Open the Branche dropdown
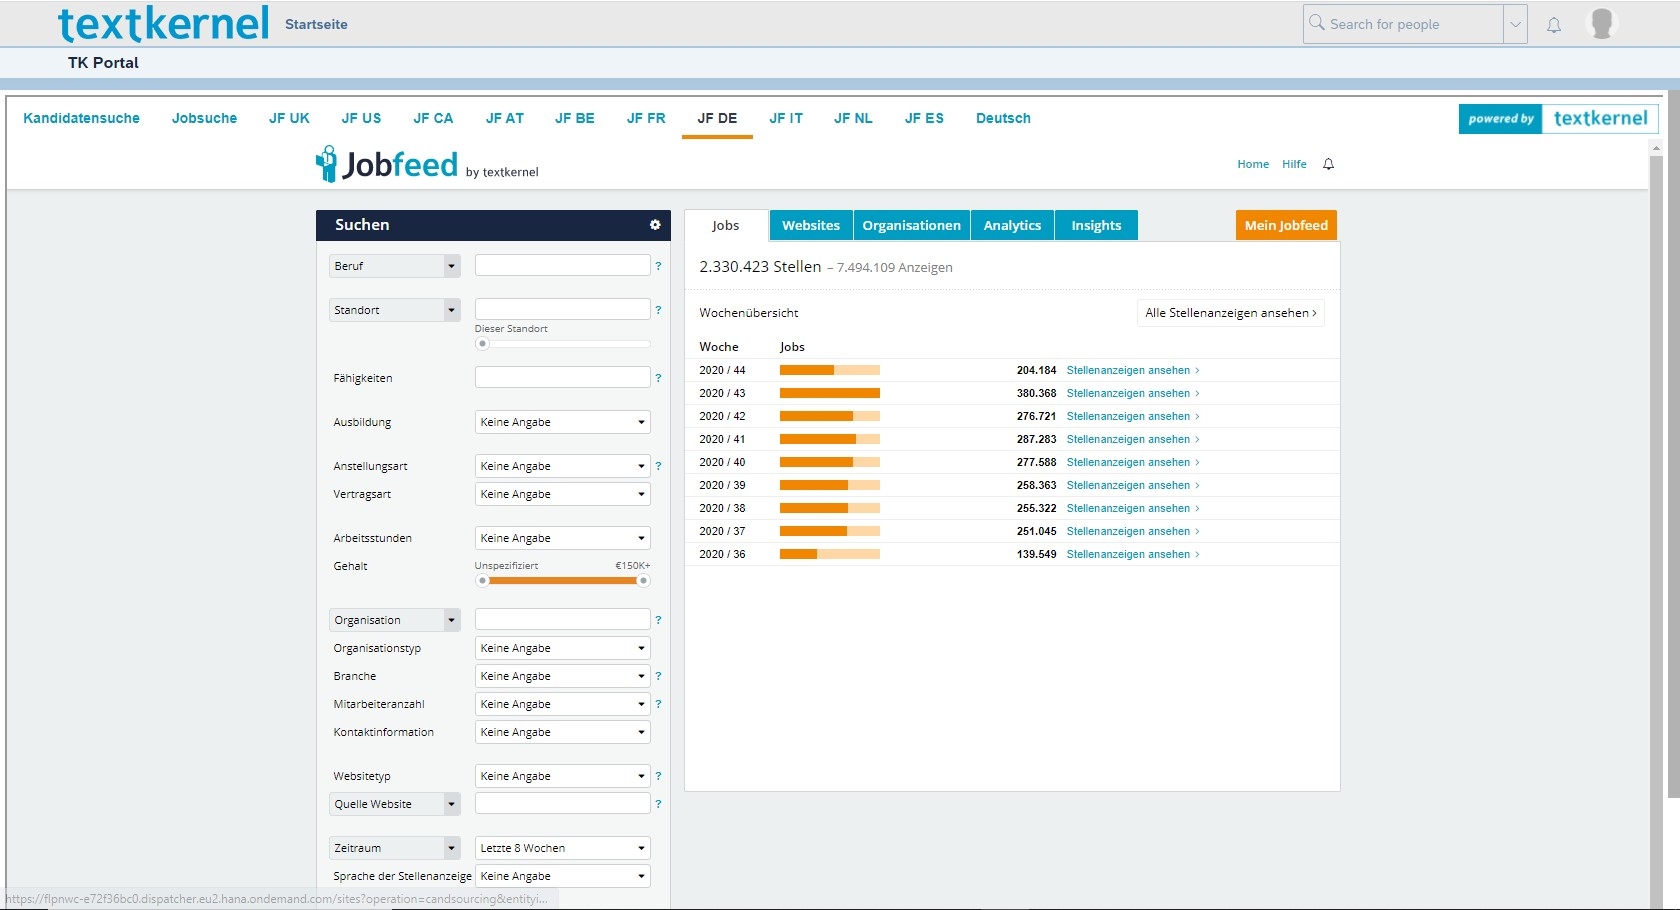Screen dimensions: 1680x910 pos(563,676)
